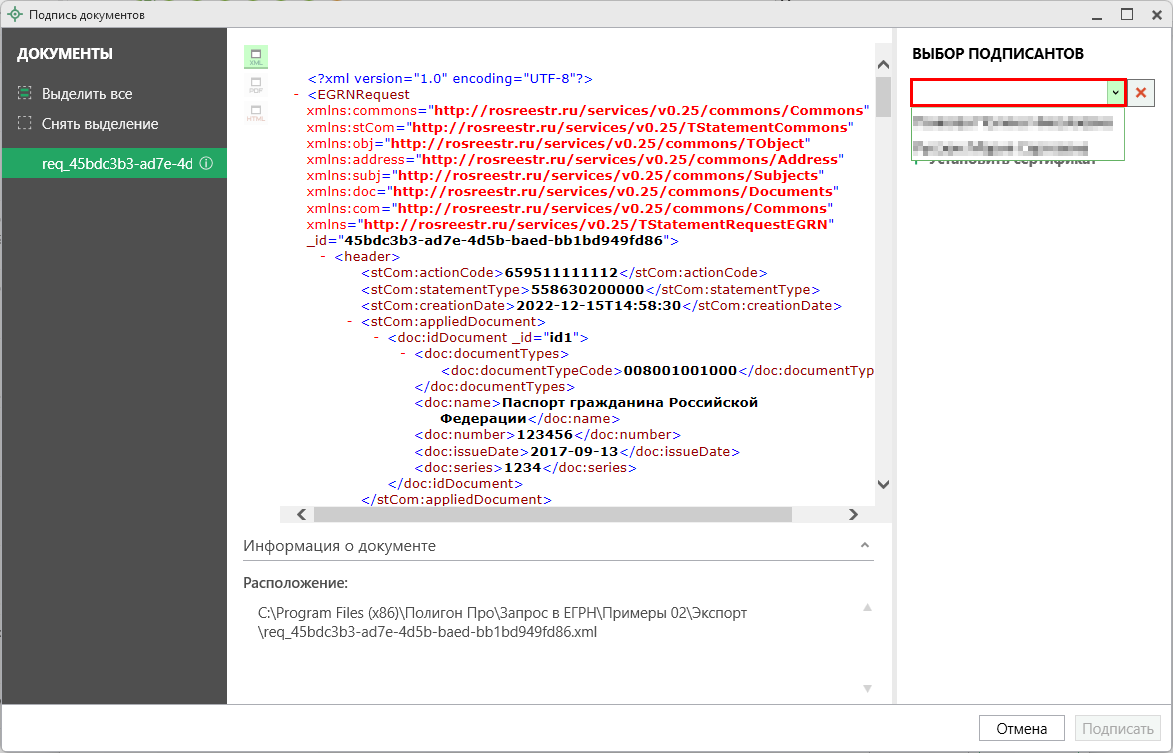Collapse the stCom:appliedDocument XML node
This screenshot has width=1173, height=753.
pos(350,322)
